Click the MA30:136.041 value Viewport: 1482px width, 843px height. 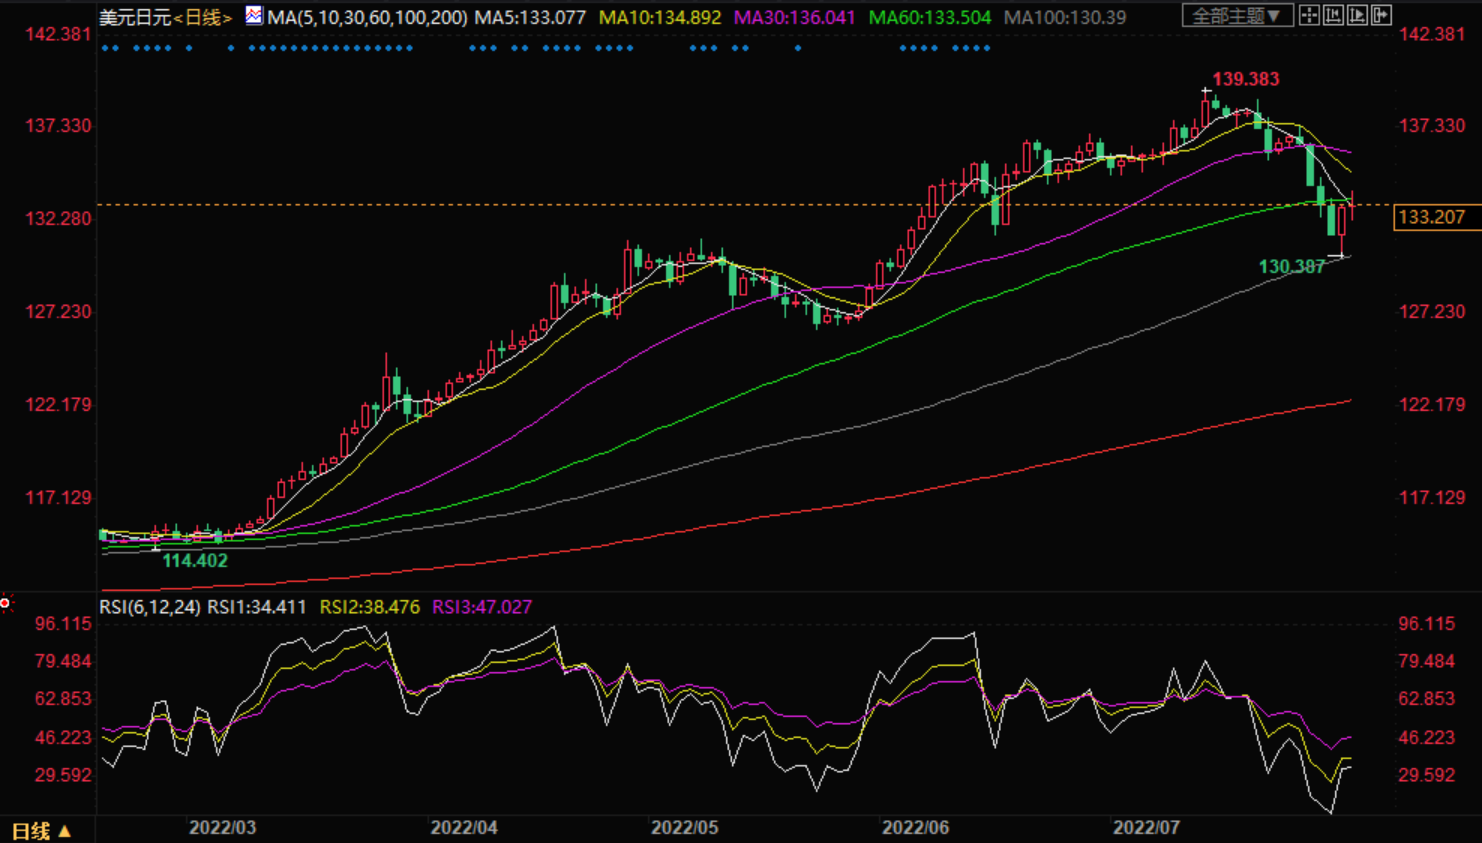point(795,17)
